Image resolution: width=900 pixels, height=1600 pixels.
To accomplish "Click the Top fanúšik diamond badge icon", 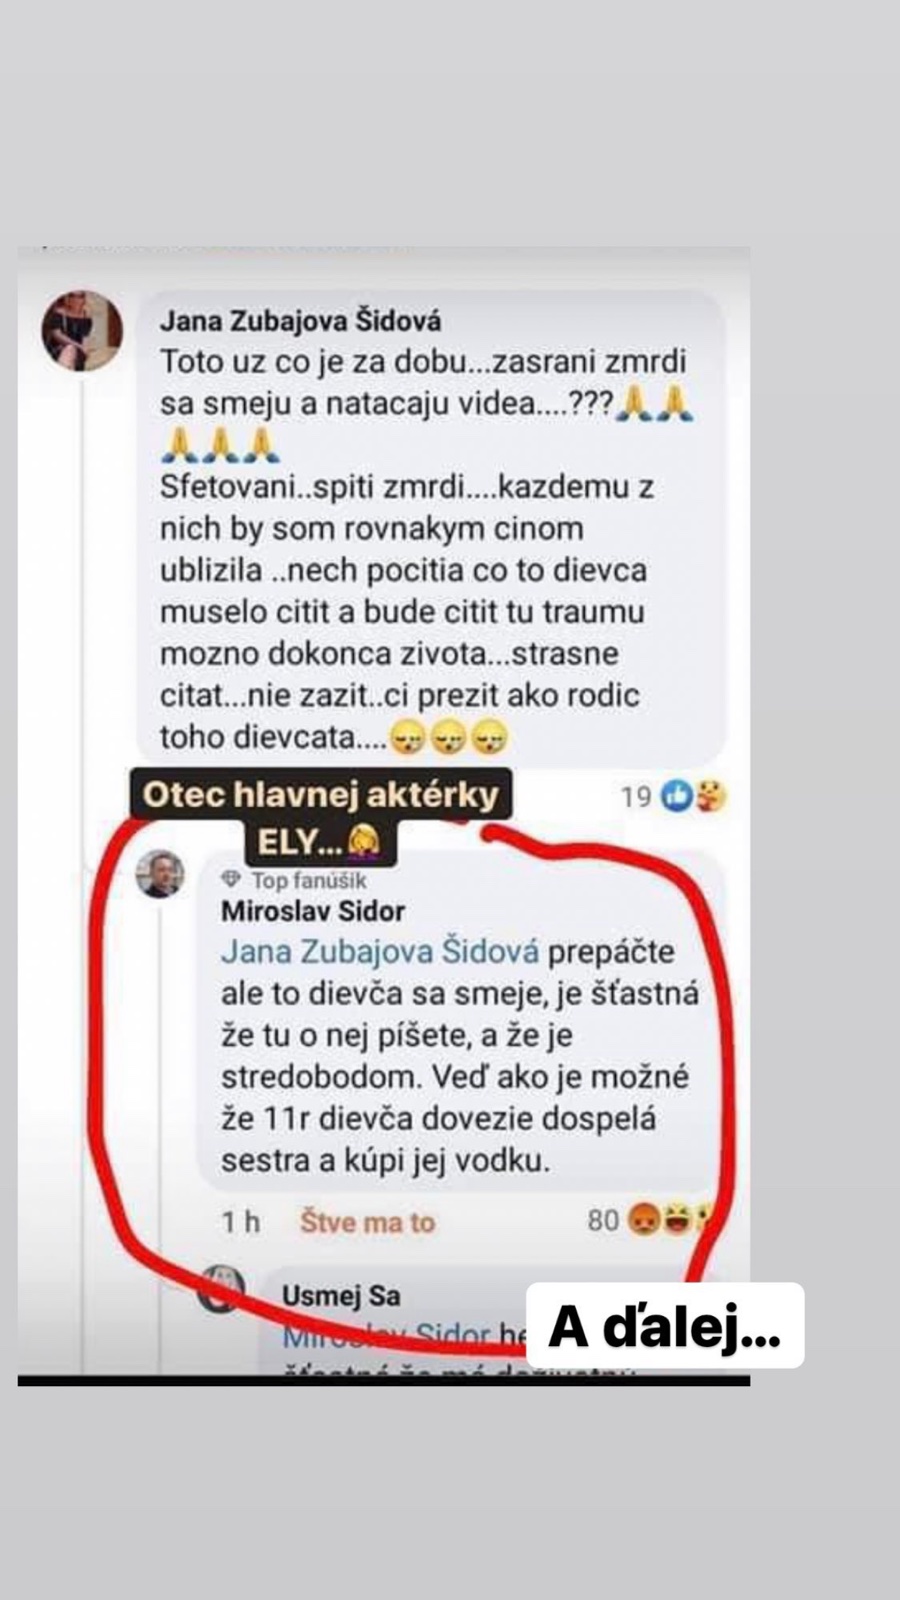I will tap(231, 880).
